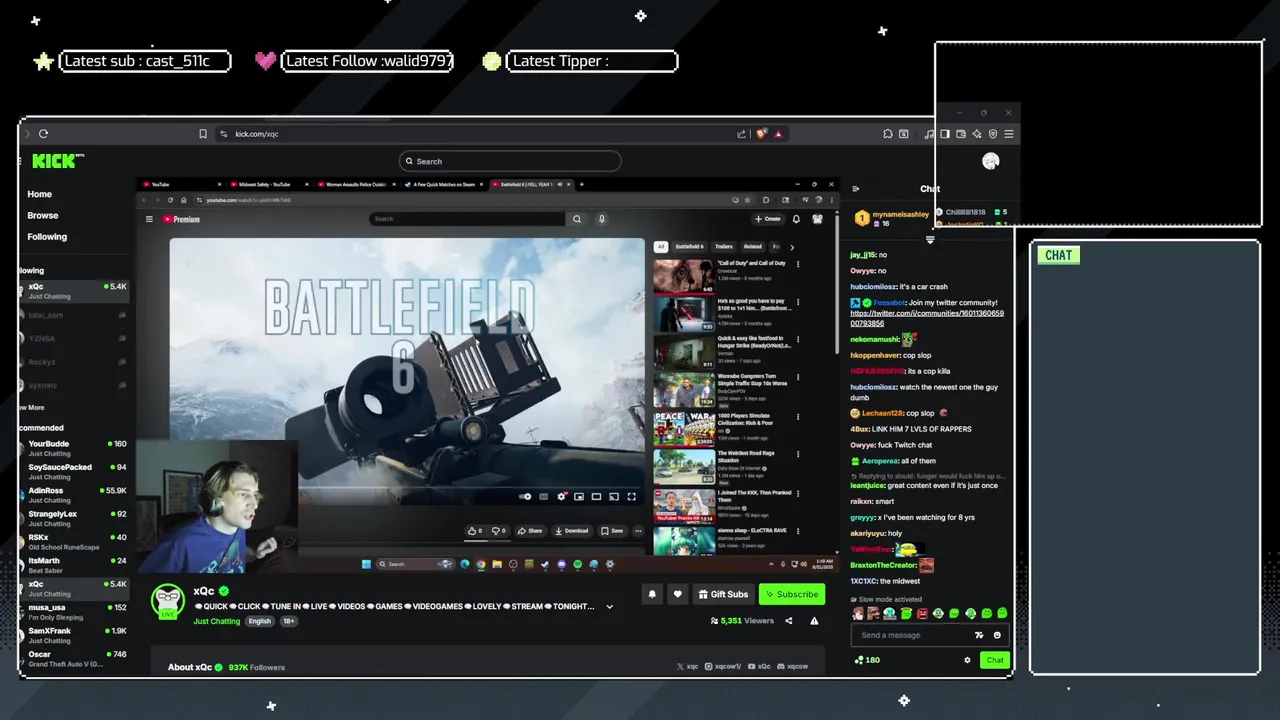This screenshot has height=720, width=1280.
Task: Open options for "Call of Duty" video
Action: click(798, 264)
